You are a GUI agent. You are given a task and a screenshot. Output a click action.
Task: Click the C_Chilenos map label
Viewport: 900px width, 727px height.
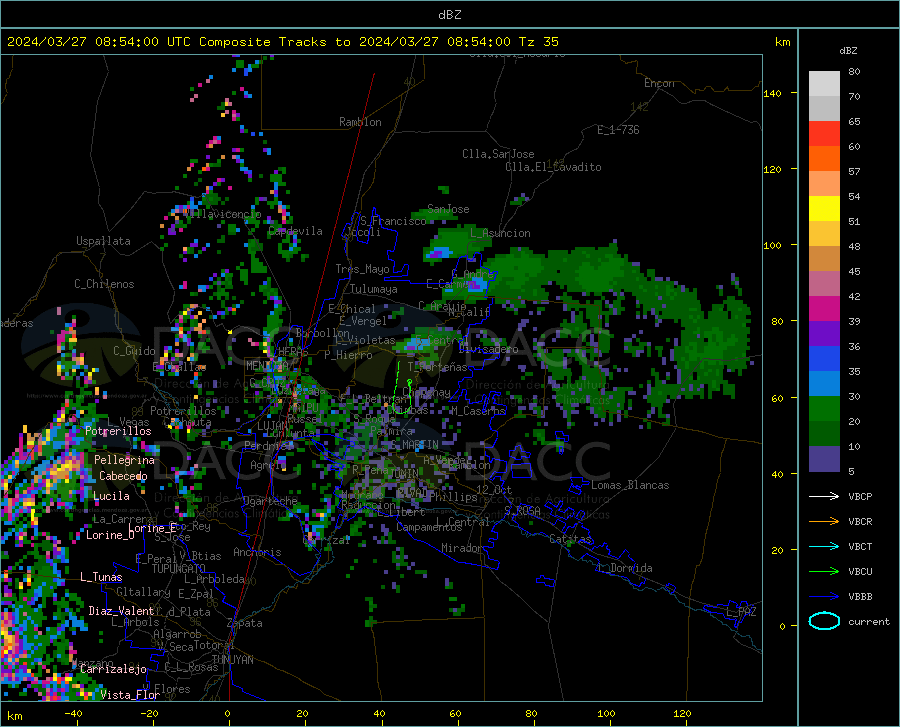[104, 284]
